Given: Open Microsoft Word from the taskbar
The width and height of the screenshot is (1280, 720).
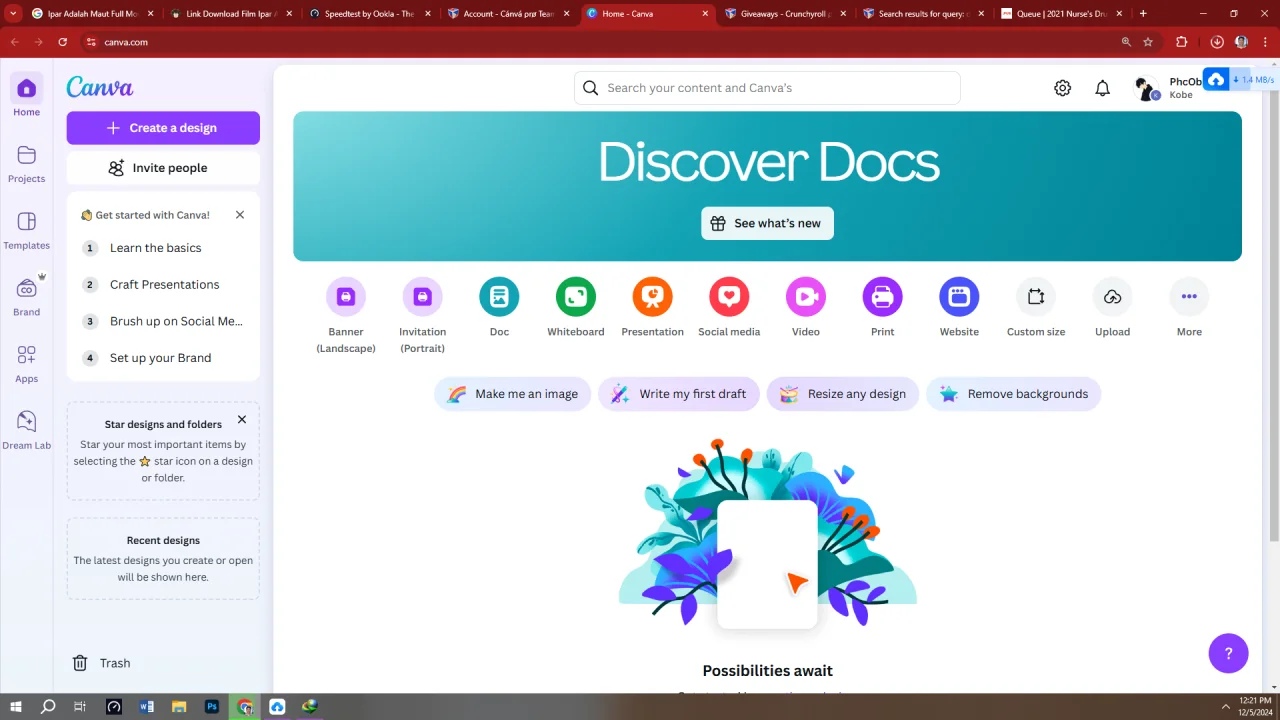Looking at the screenshot, I should click(147, 707).
